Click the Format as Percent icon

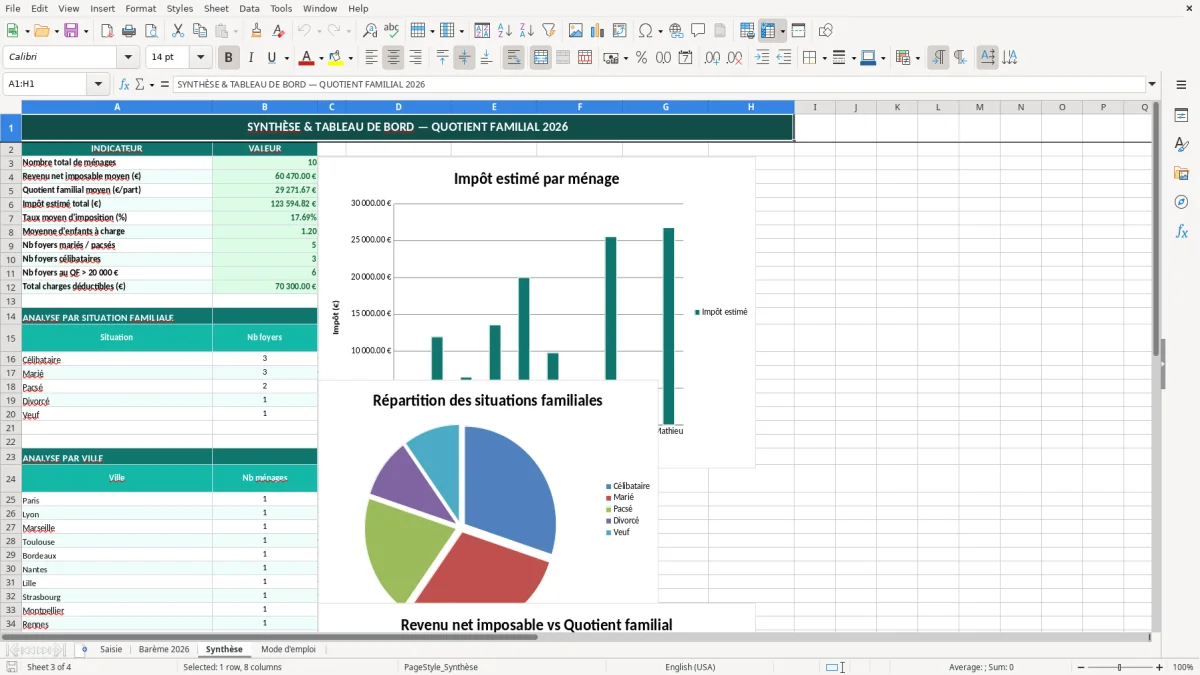tap(642, 58)
